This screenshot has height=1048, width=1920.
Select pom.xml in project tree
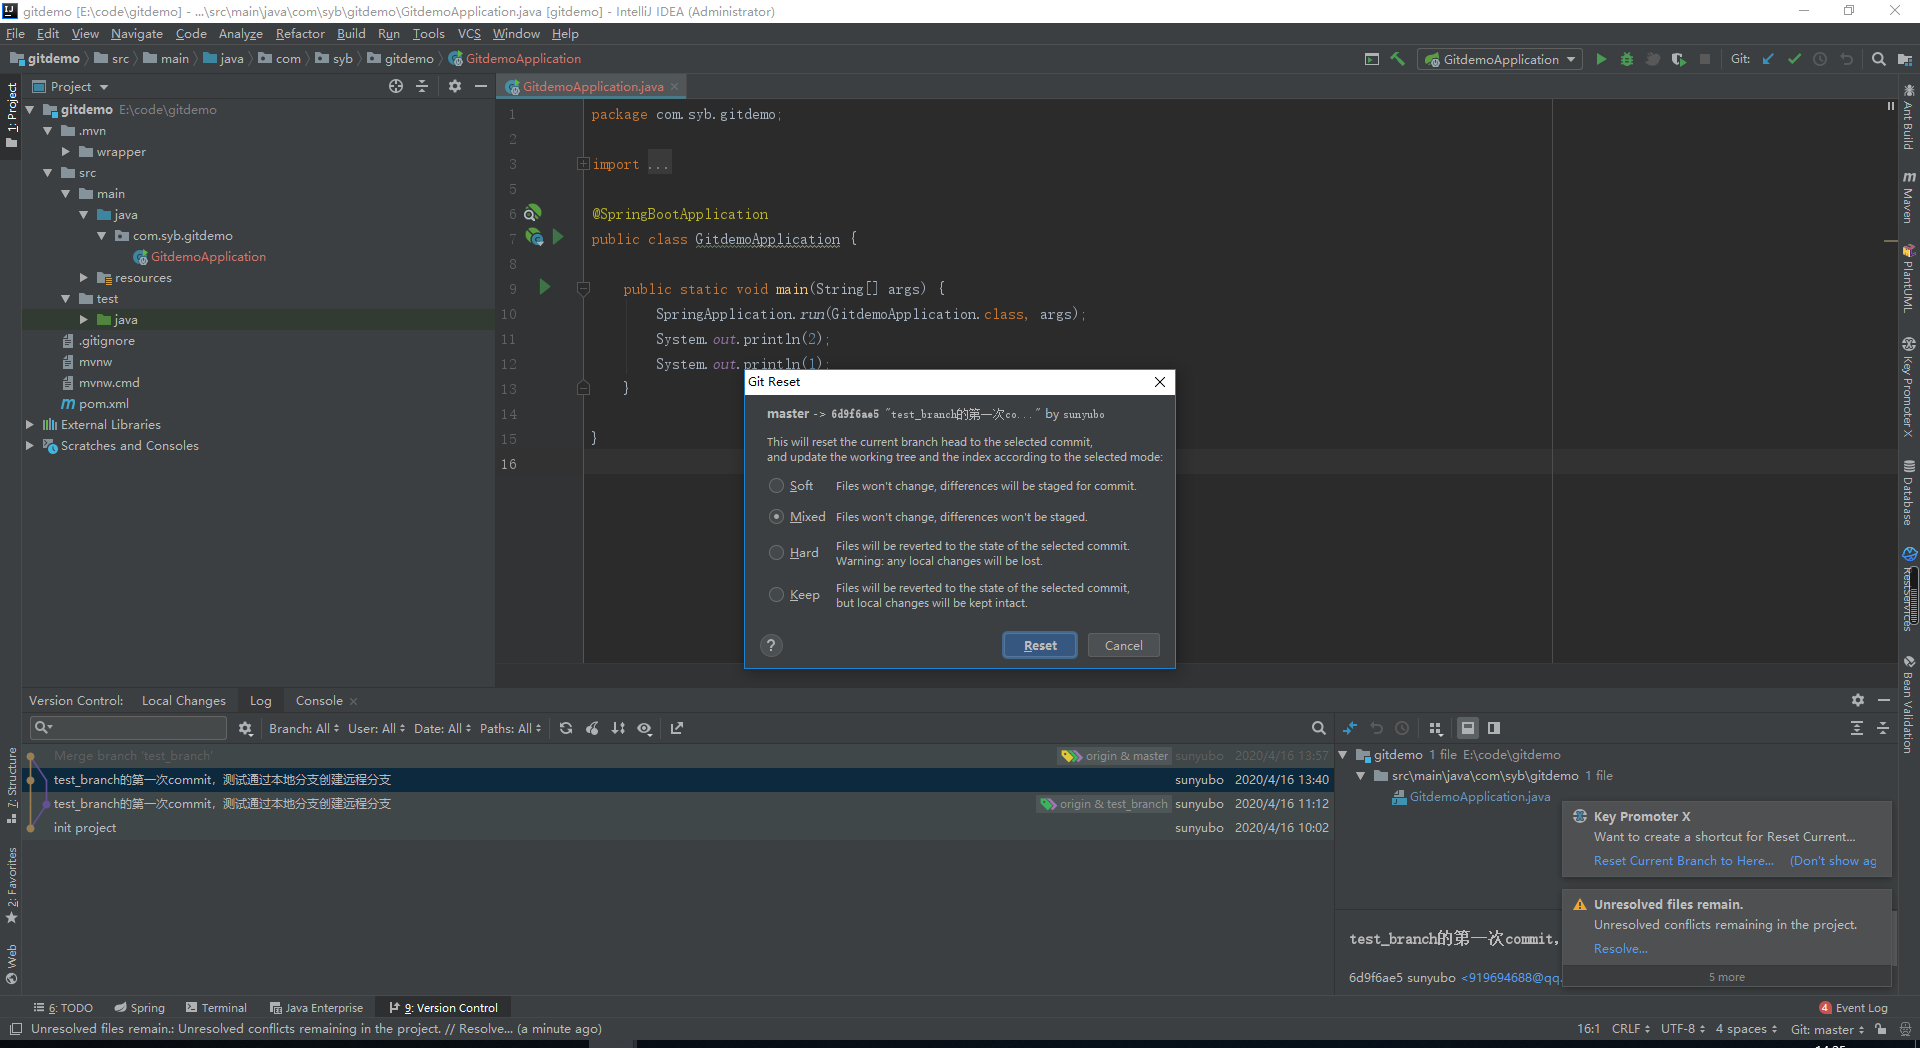(103, 404)
